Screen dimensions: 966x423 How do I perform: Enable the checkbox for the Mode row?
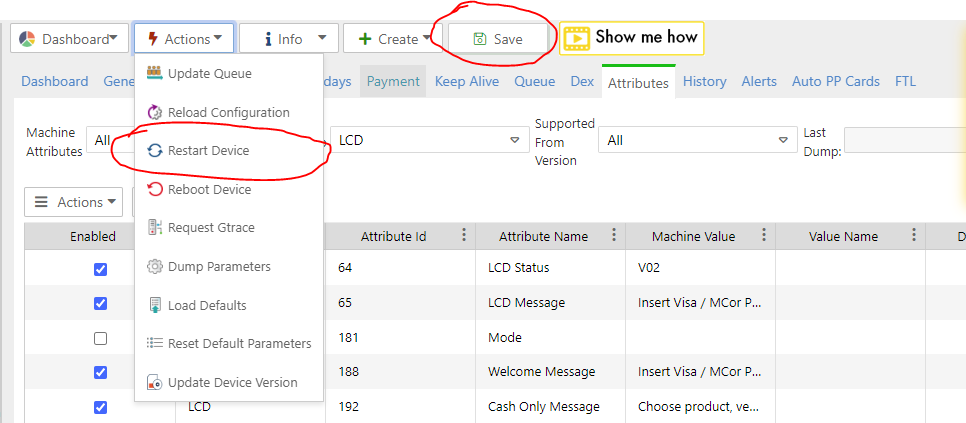tap(100, 338)
